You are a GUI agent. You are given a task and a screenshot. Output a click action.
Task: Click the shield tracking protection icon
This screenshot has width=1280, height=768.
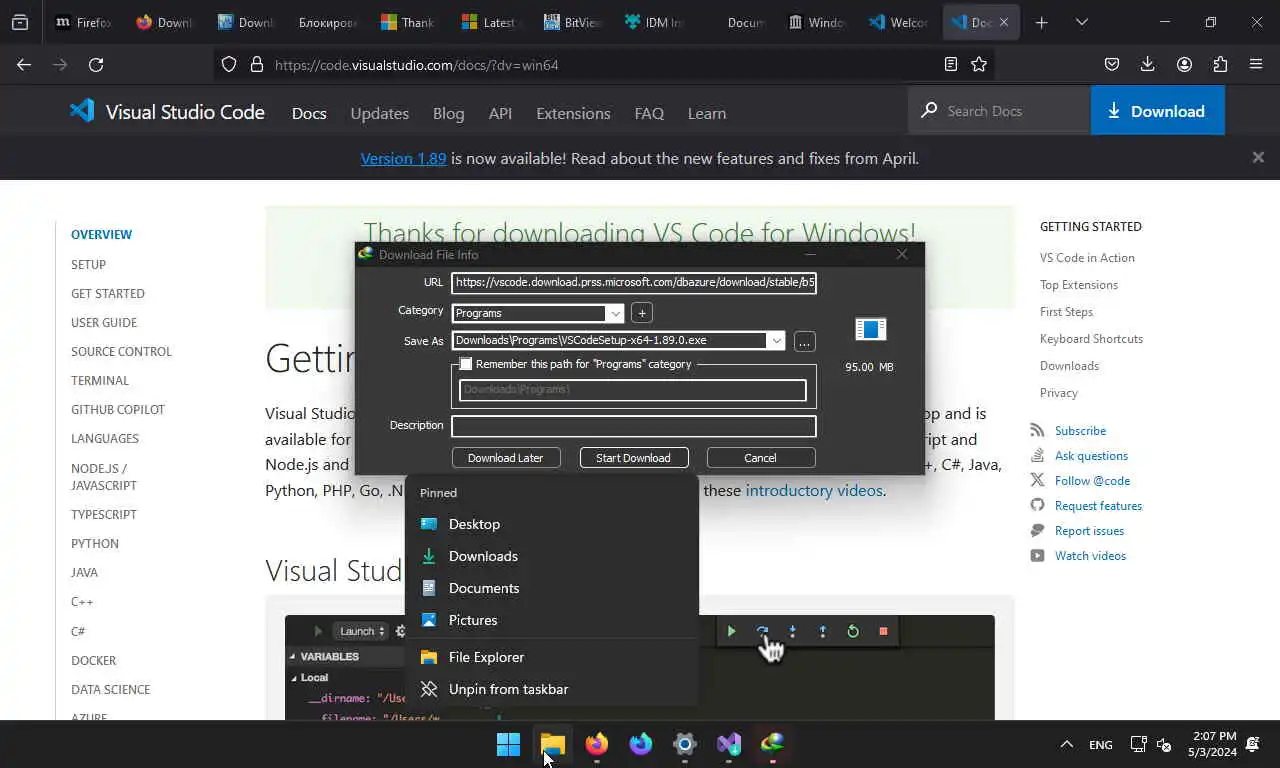pos(229,64)
